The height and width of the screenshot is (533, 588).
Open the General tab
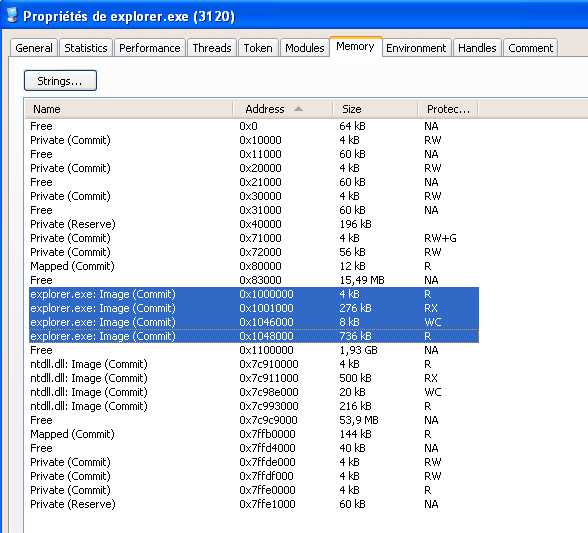(x=34, y=48)
